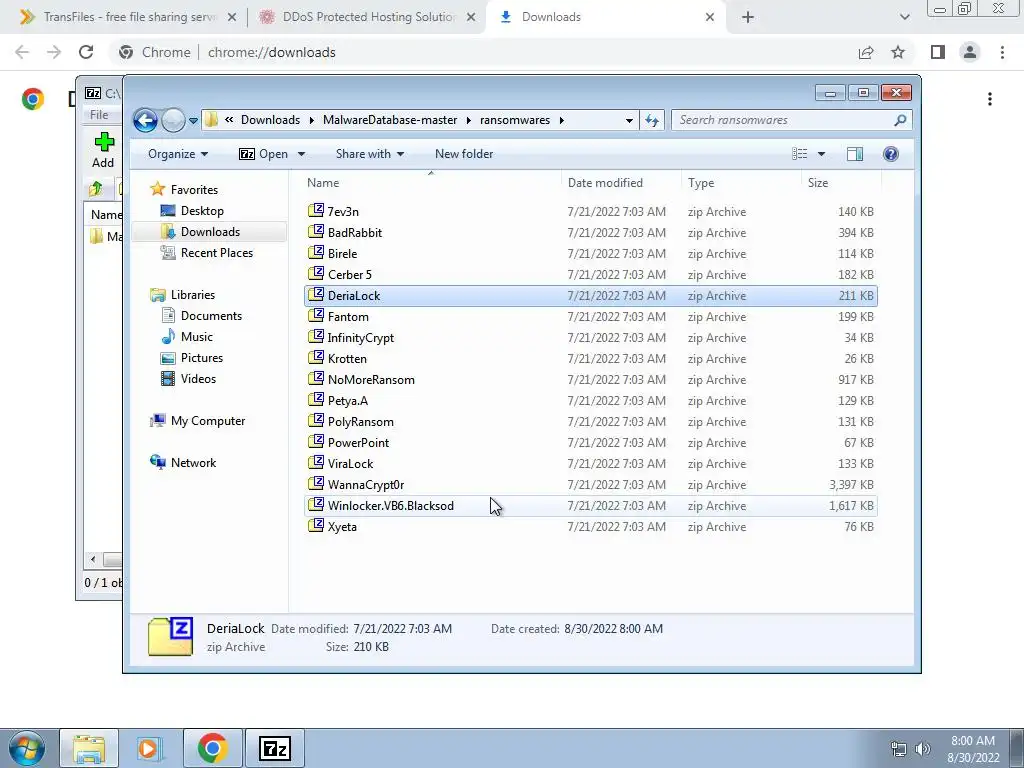Go back with the Explorer back arrow
The image size is (1024, 768).
pyautogui.click(x=145, y=120)
